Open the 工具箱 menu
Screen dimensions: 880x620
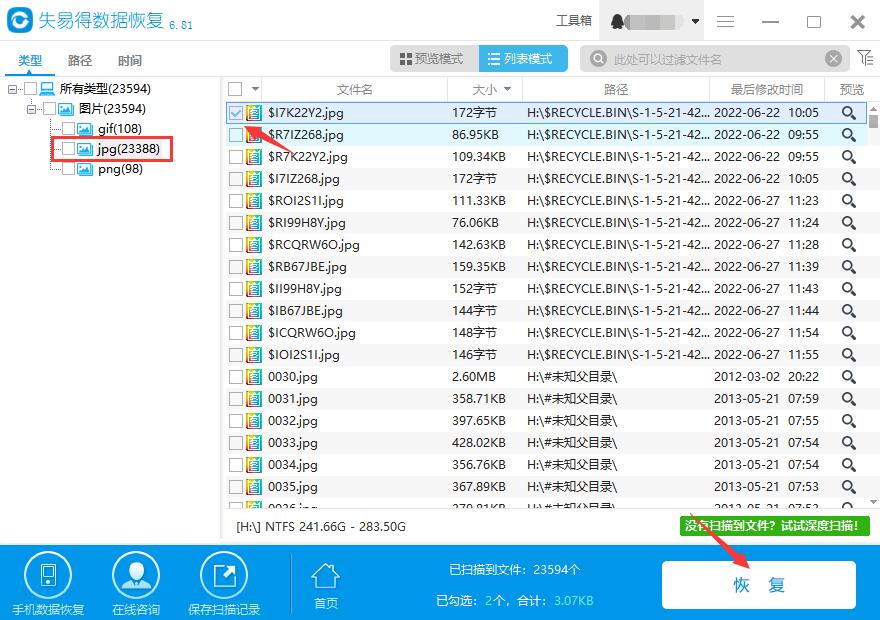(574, 21)
